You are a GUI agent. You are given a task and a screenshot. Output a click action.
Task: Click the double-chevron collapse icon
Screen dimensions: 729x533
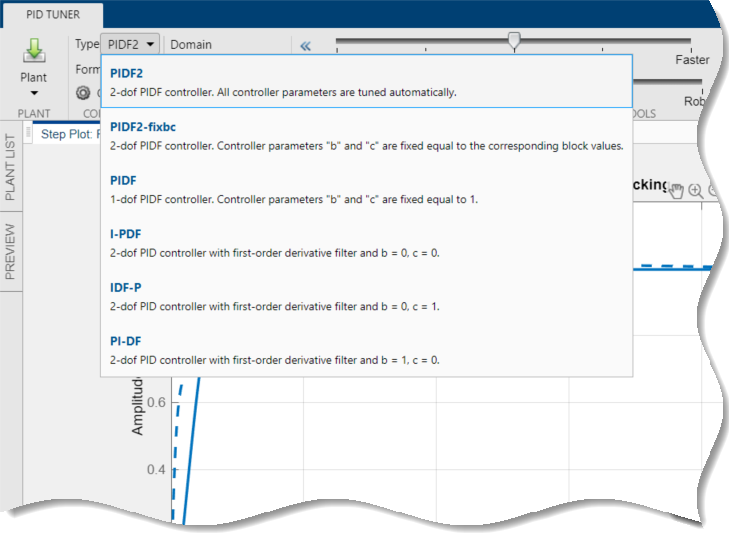tap(306, 45)
